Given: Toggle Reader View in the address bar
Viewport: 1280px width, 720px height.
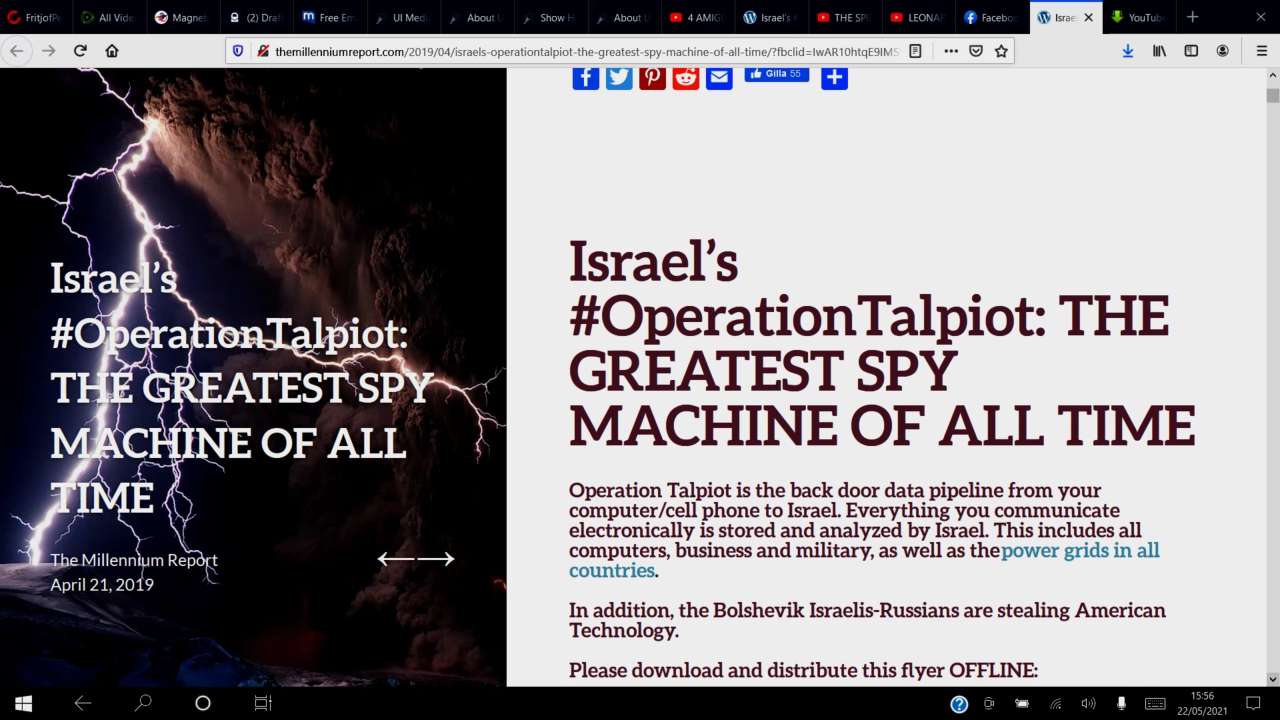Looking at the screenshot, I should [x=915, y=51].
